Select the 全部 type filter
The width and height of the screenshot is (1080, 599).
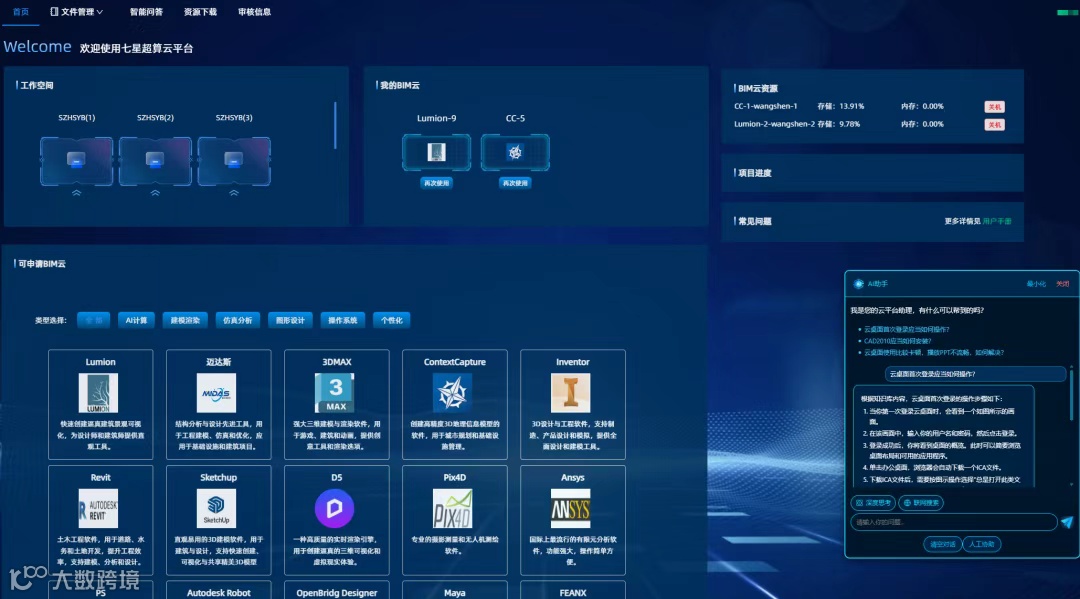pos(94,320)
